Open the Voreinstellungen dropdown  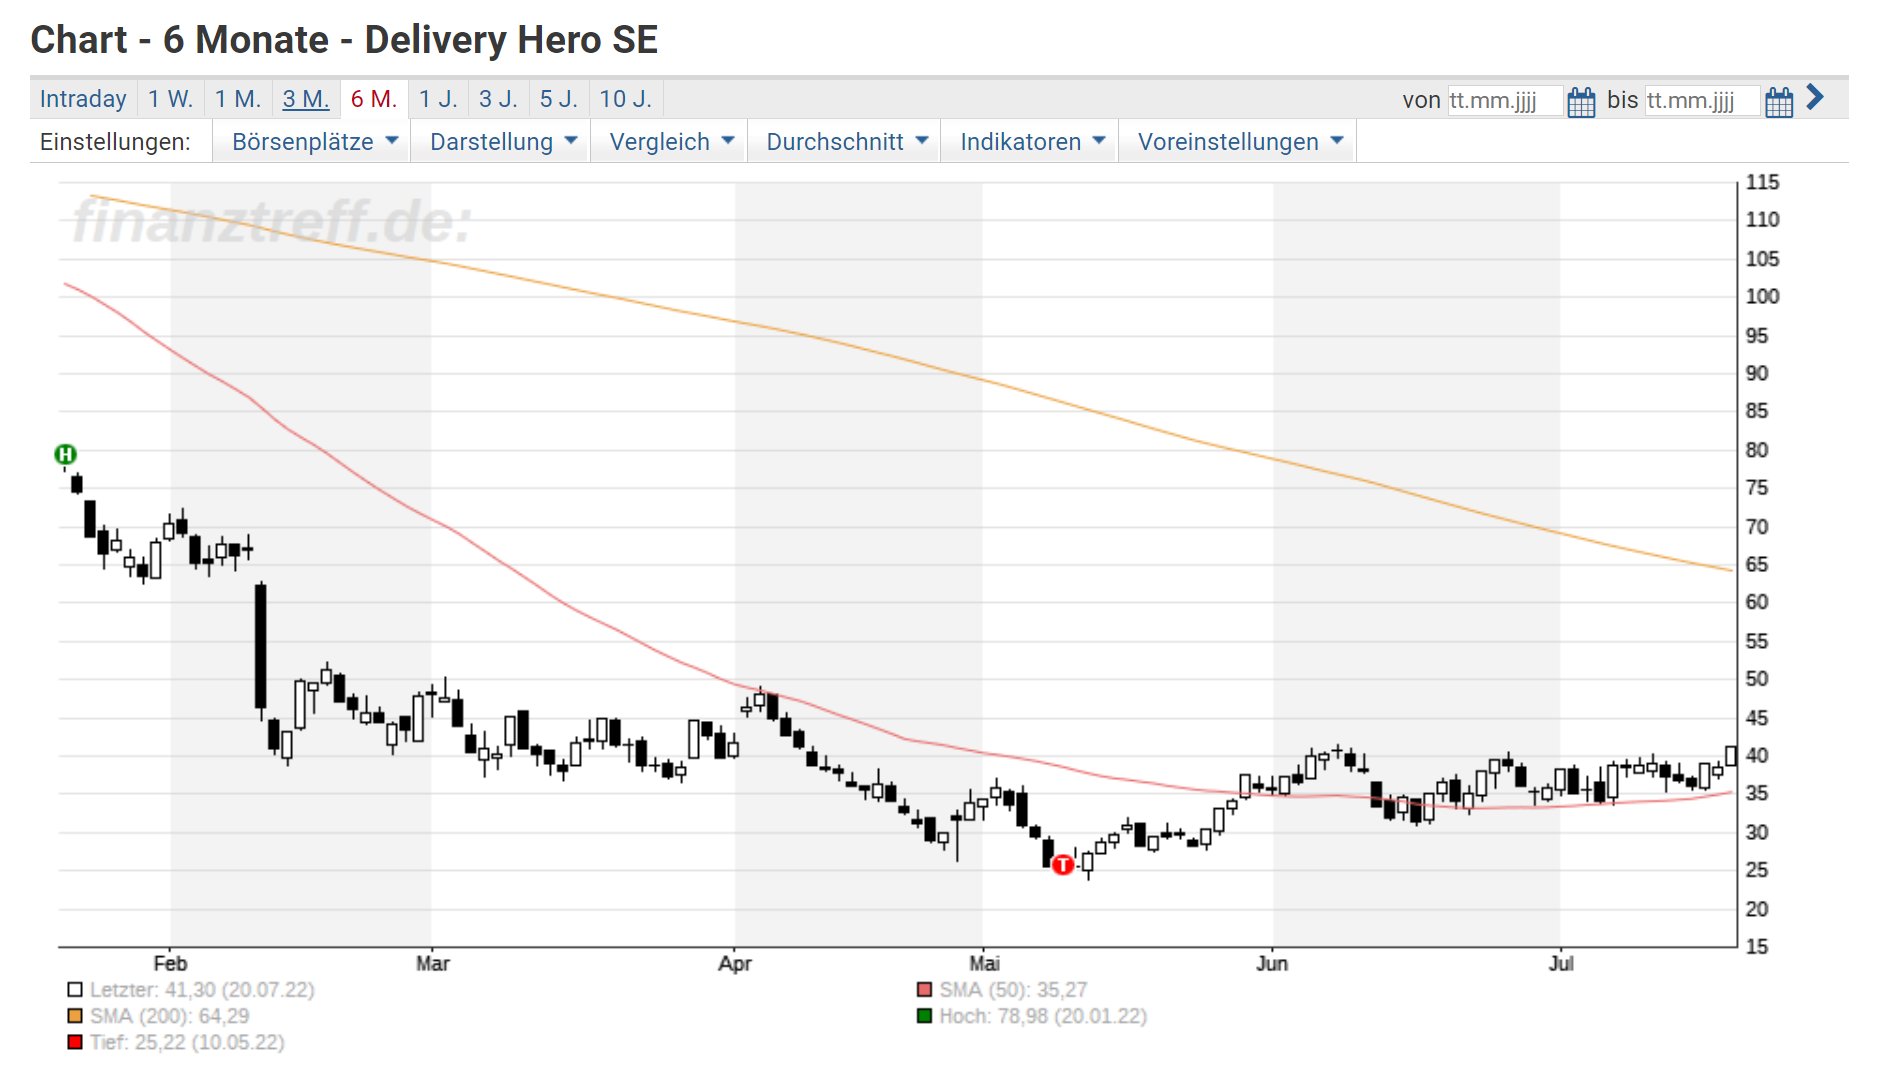1240,142
